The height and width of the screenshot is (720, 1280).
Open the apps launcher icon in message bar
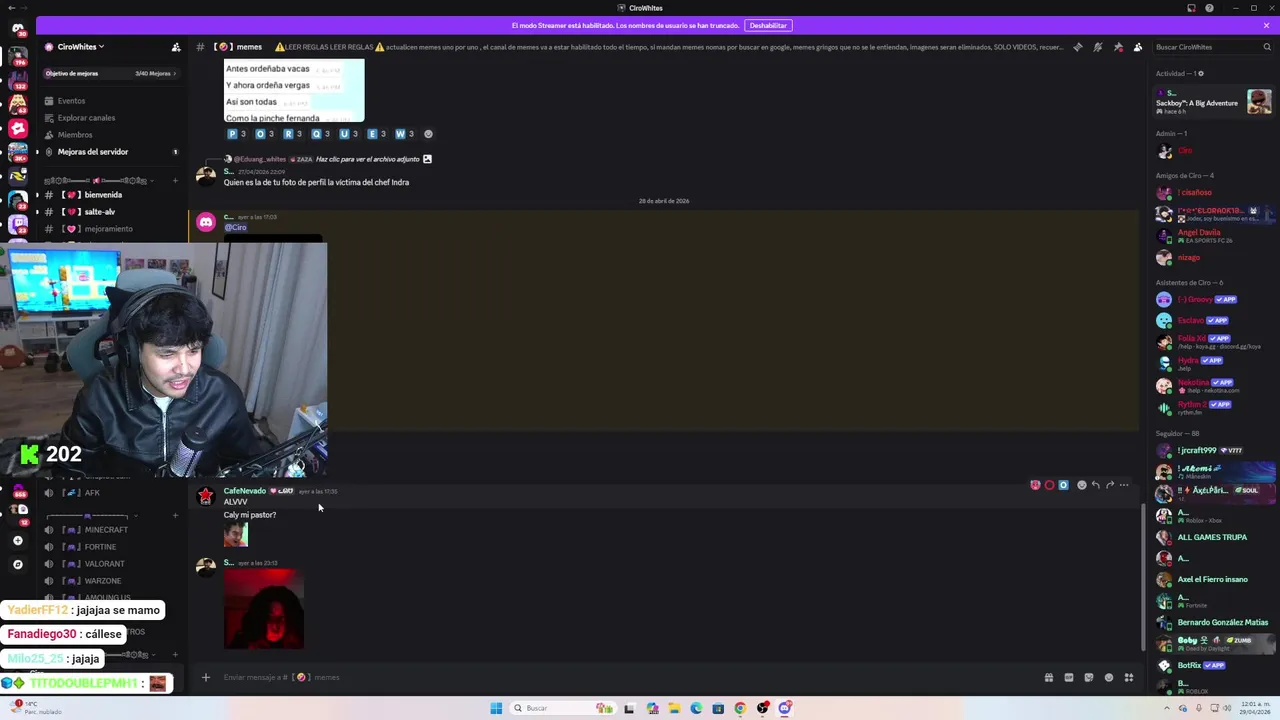point(1128,677)
